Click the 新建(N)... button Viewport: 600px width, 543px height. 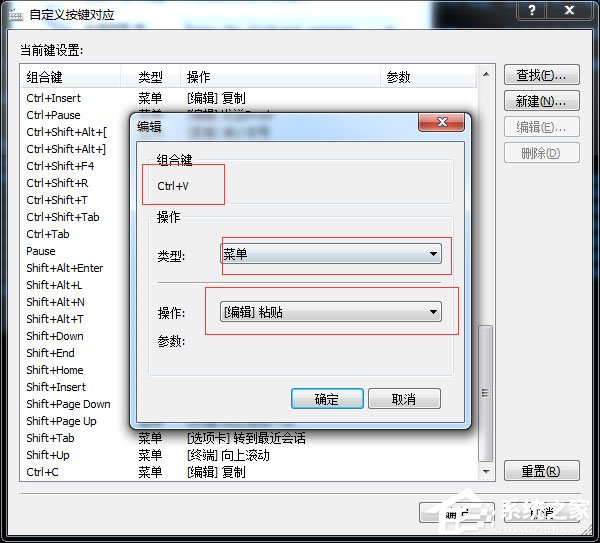[541, 101]
